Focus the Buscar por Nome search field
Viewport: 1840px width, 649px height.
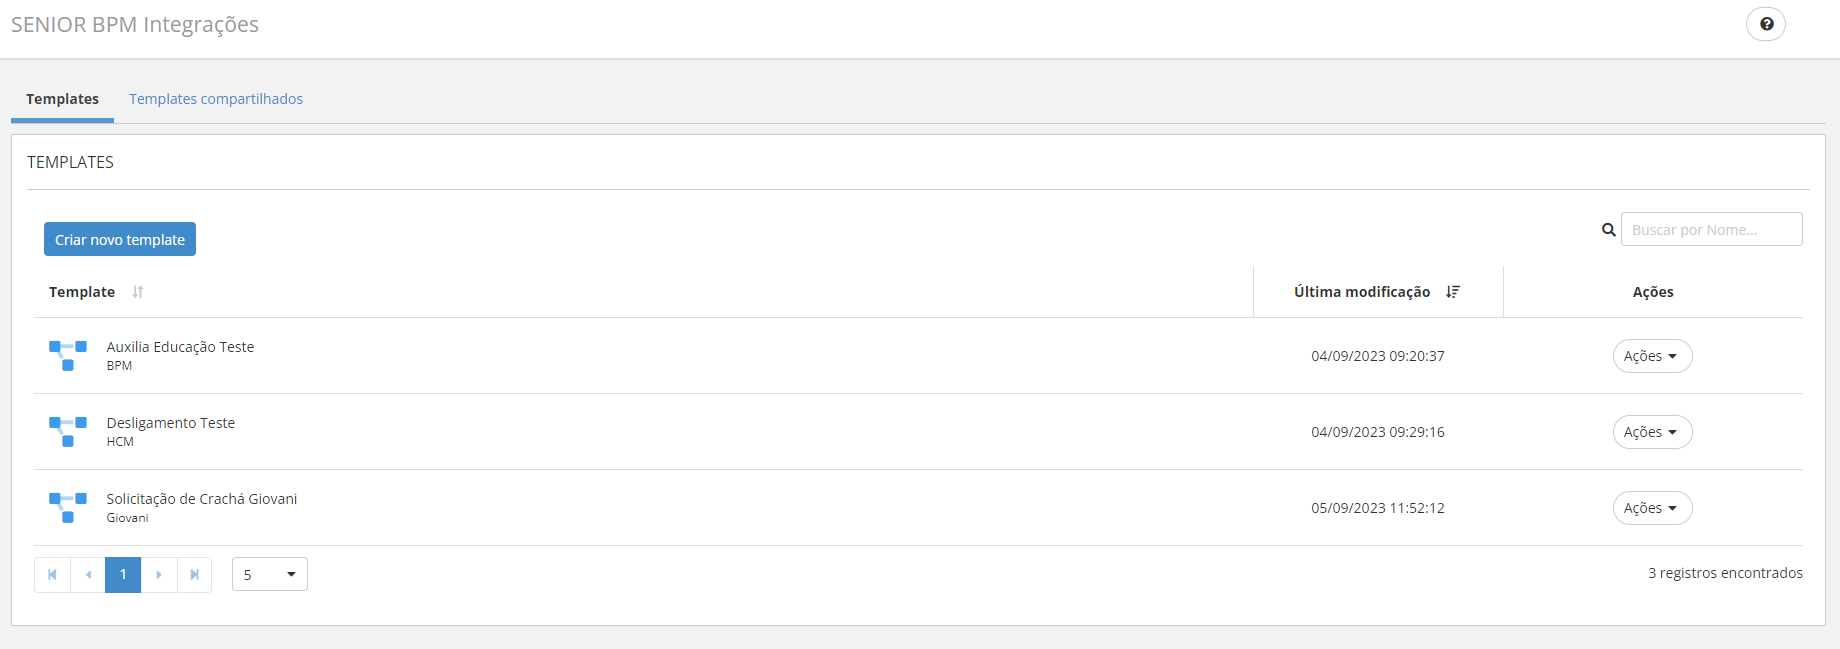pyautogui.click(x=1711, y=230)
